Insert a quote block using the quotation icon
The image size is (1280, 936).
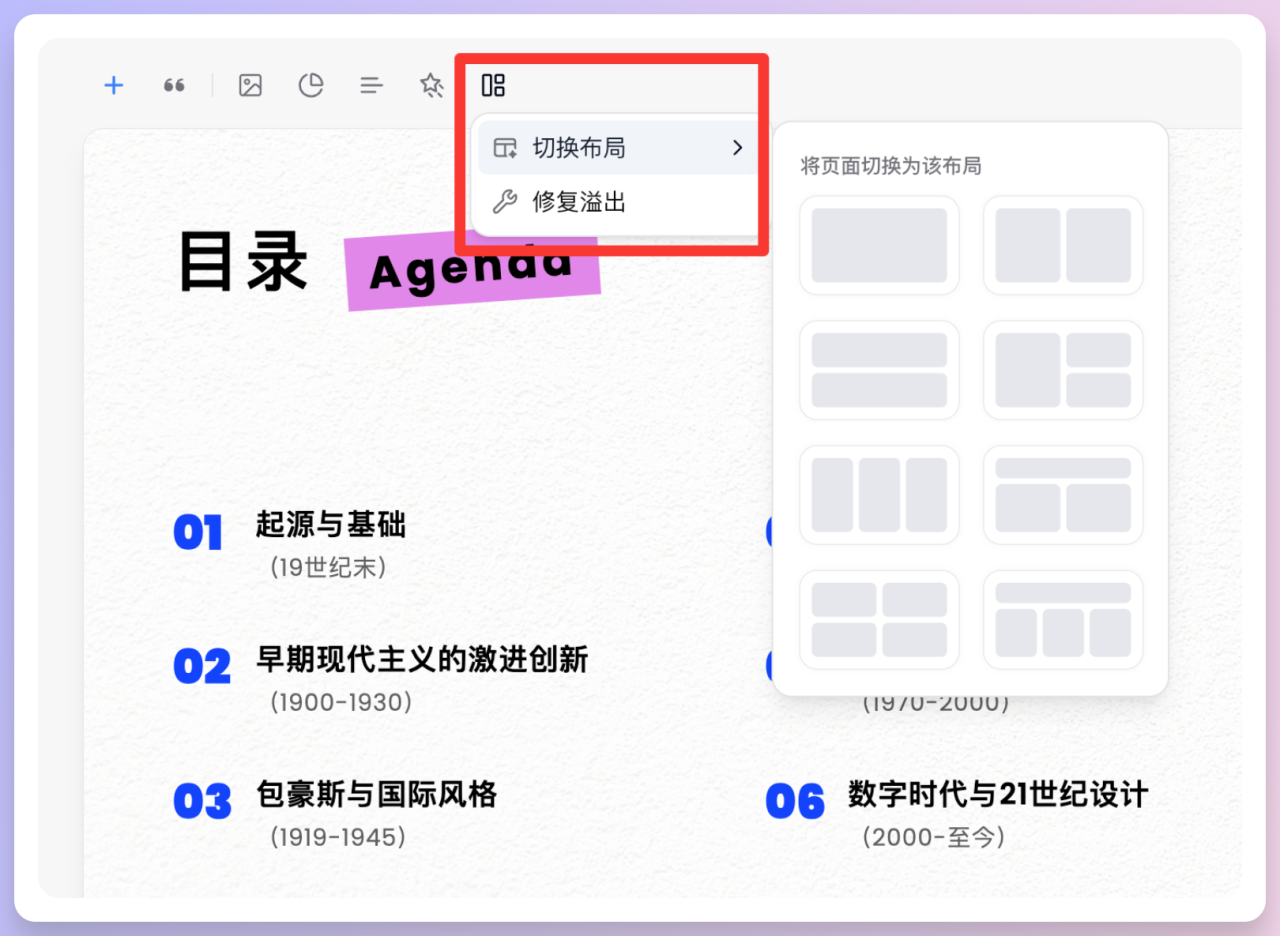point(174,85)
